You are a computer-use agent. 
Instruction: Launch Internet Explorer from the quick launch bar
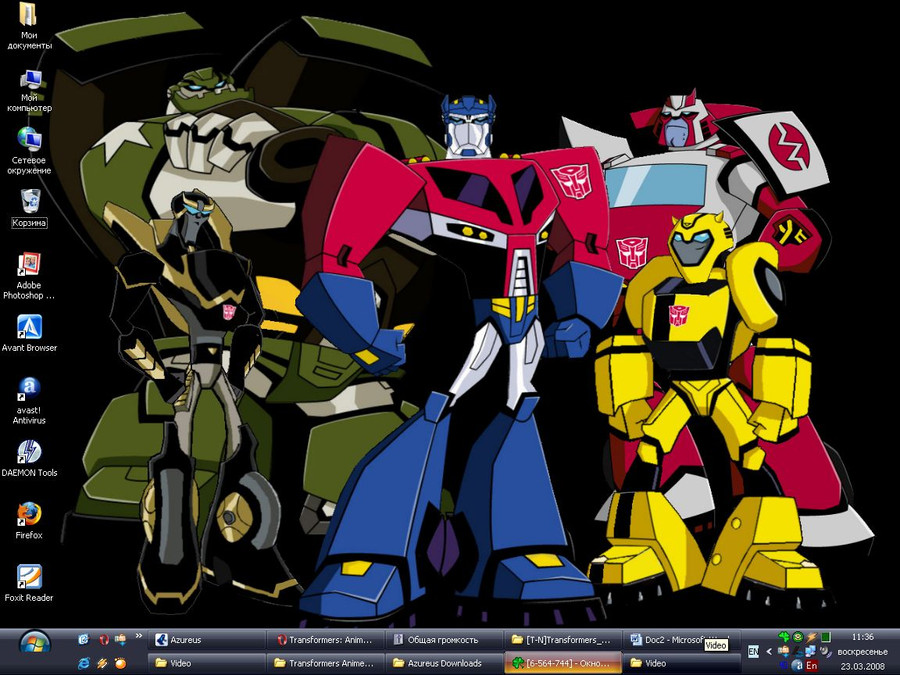[x=84, y=664]
